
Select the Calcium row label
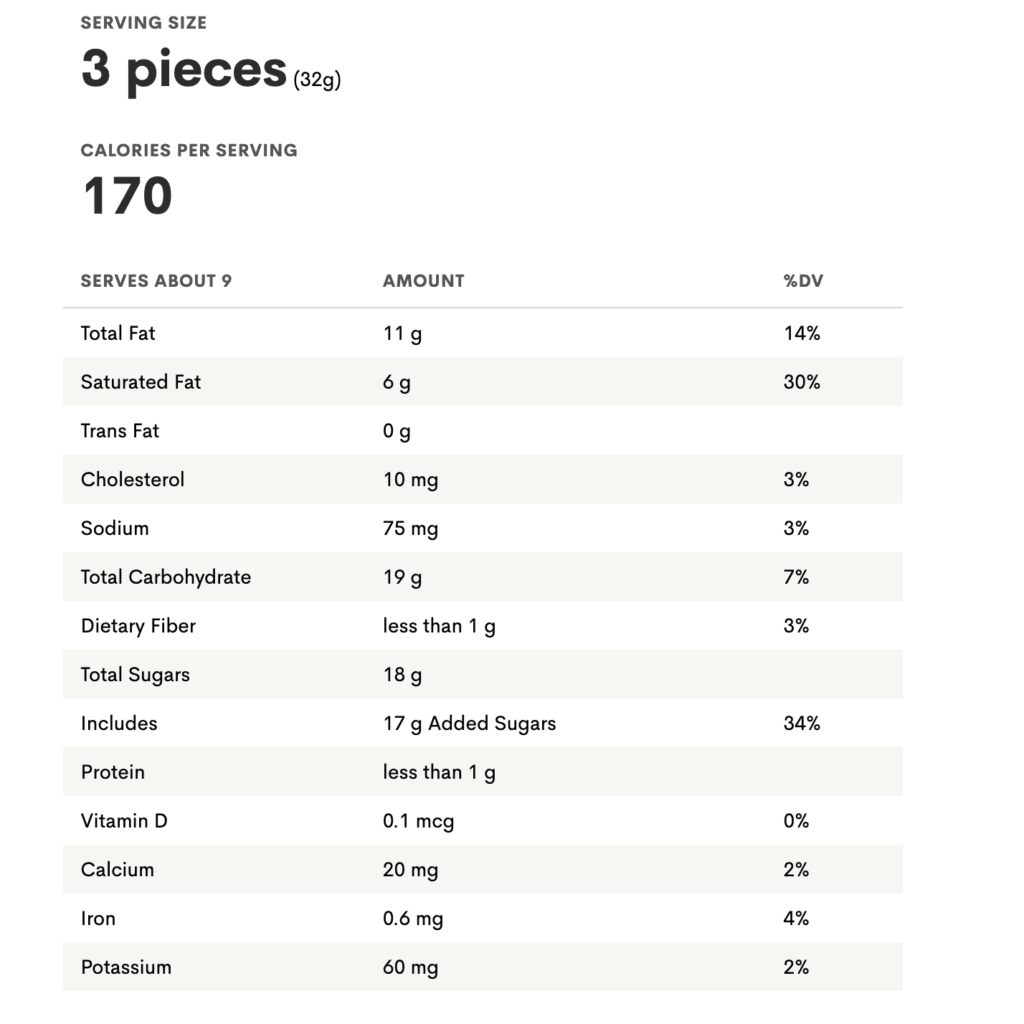point(118,870)
